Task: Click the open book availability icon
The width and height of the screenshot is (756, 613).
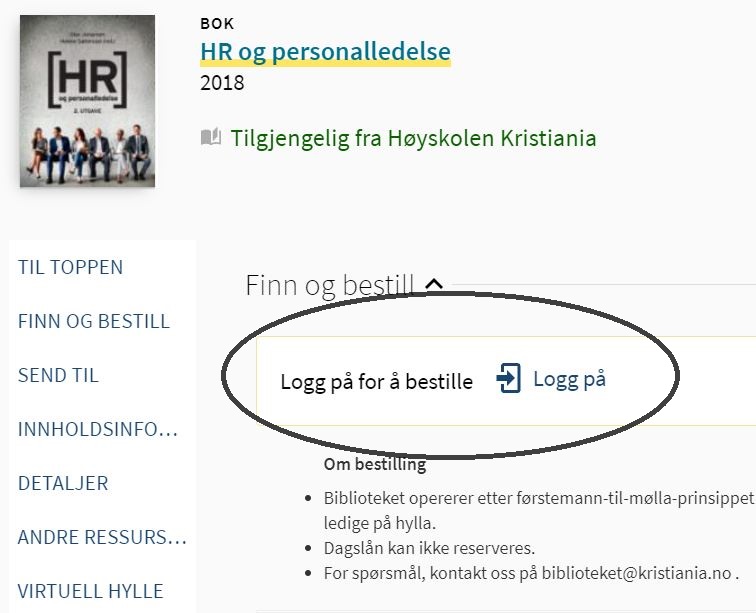Action: (211, 137)
